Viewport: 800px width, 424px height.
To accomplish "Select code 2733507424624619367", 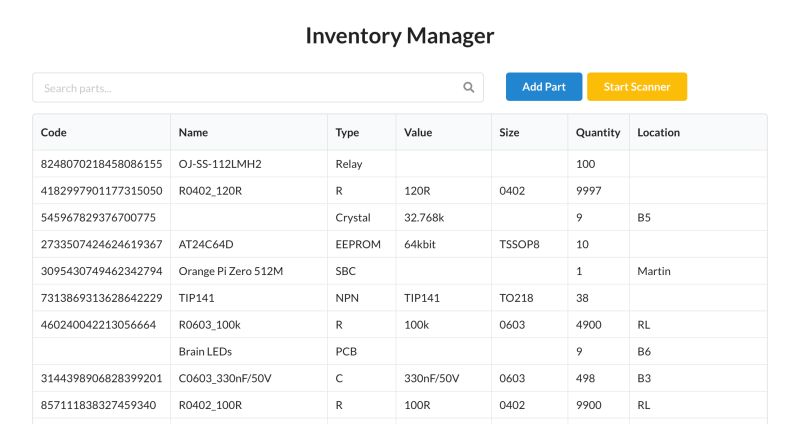I will pos(102,244).
